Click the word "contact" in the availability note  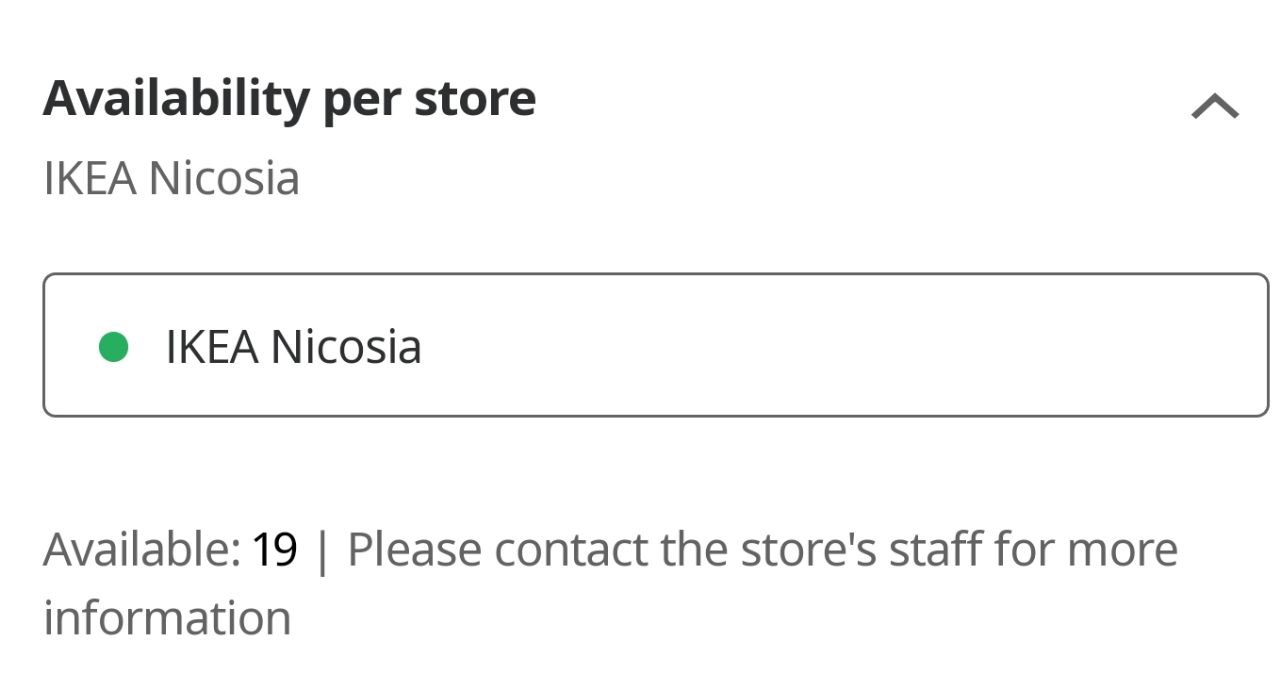(570, 549)
